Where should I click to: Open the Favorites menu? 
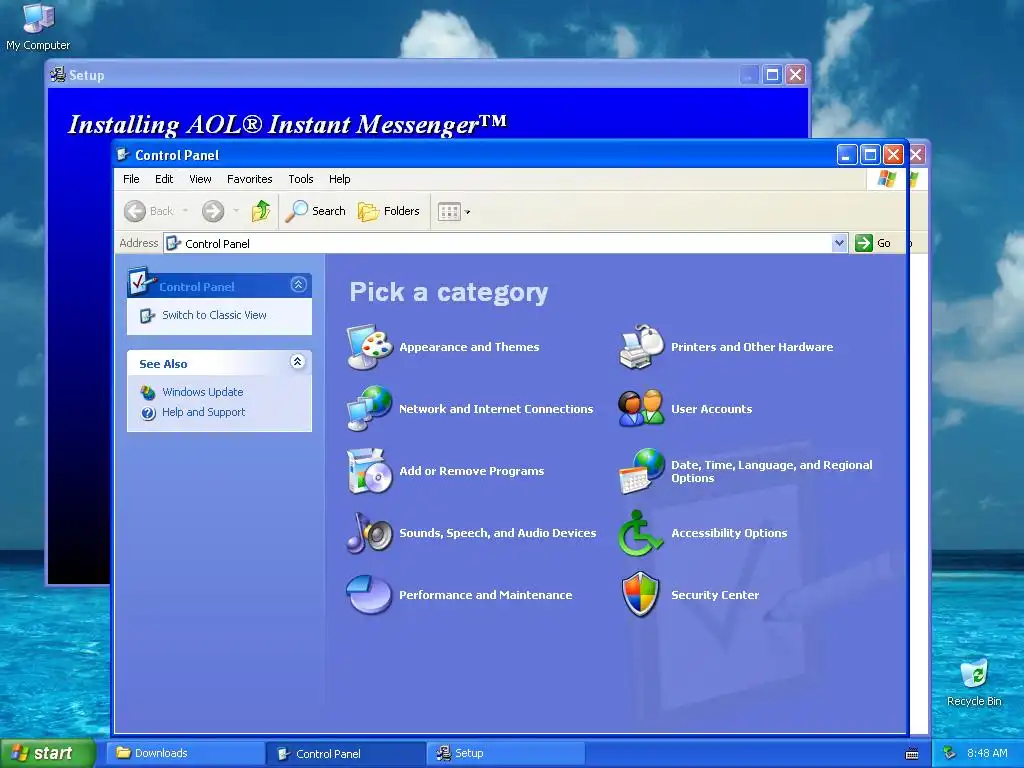click(249, 179)
